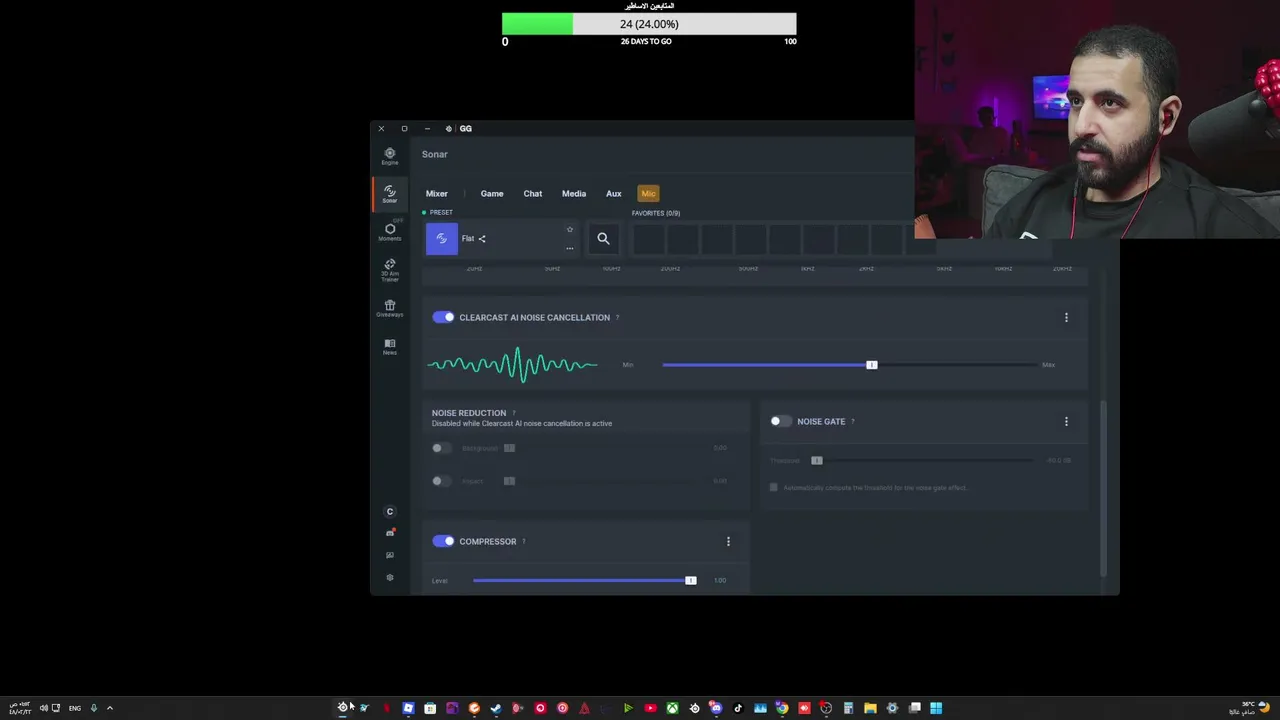Open Discord from the taskbar
This screenshot has width=1280, height=720.
tap(716, 708)
